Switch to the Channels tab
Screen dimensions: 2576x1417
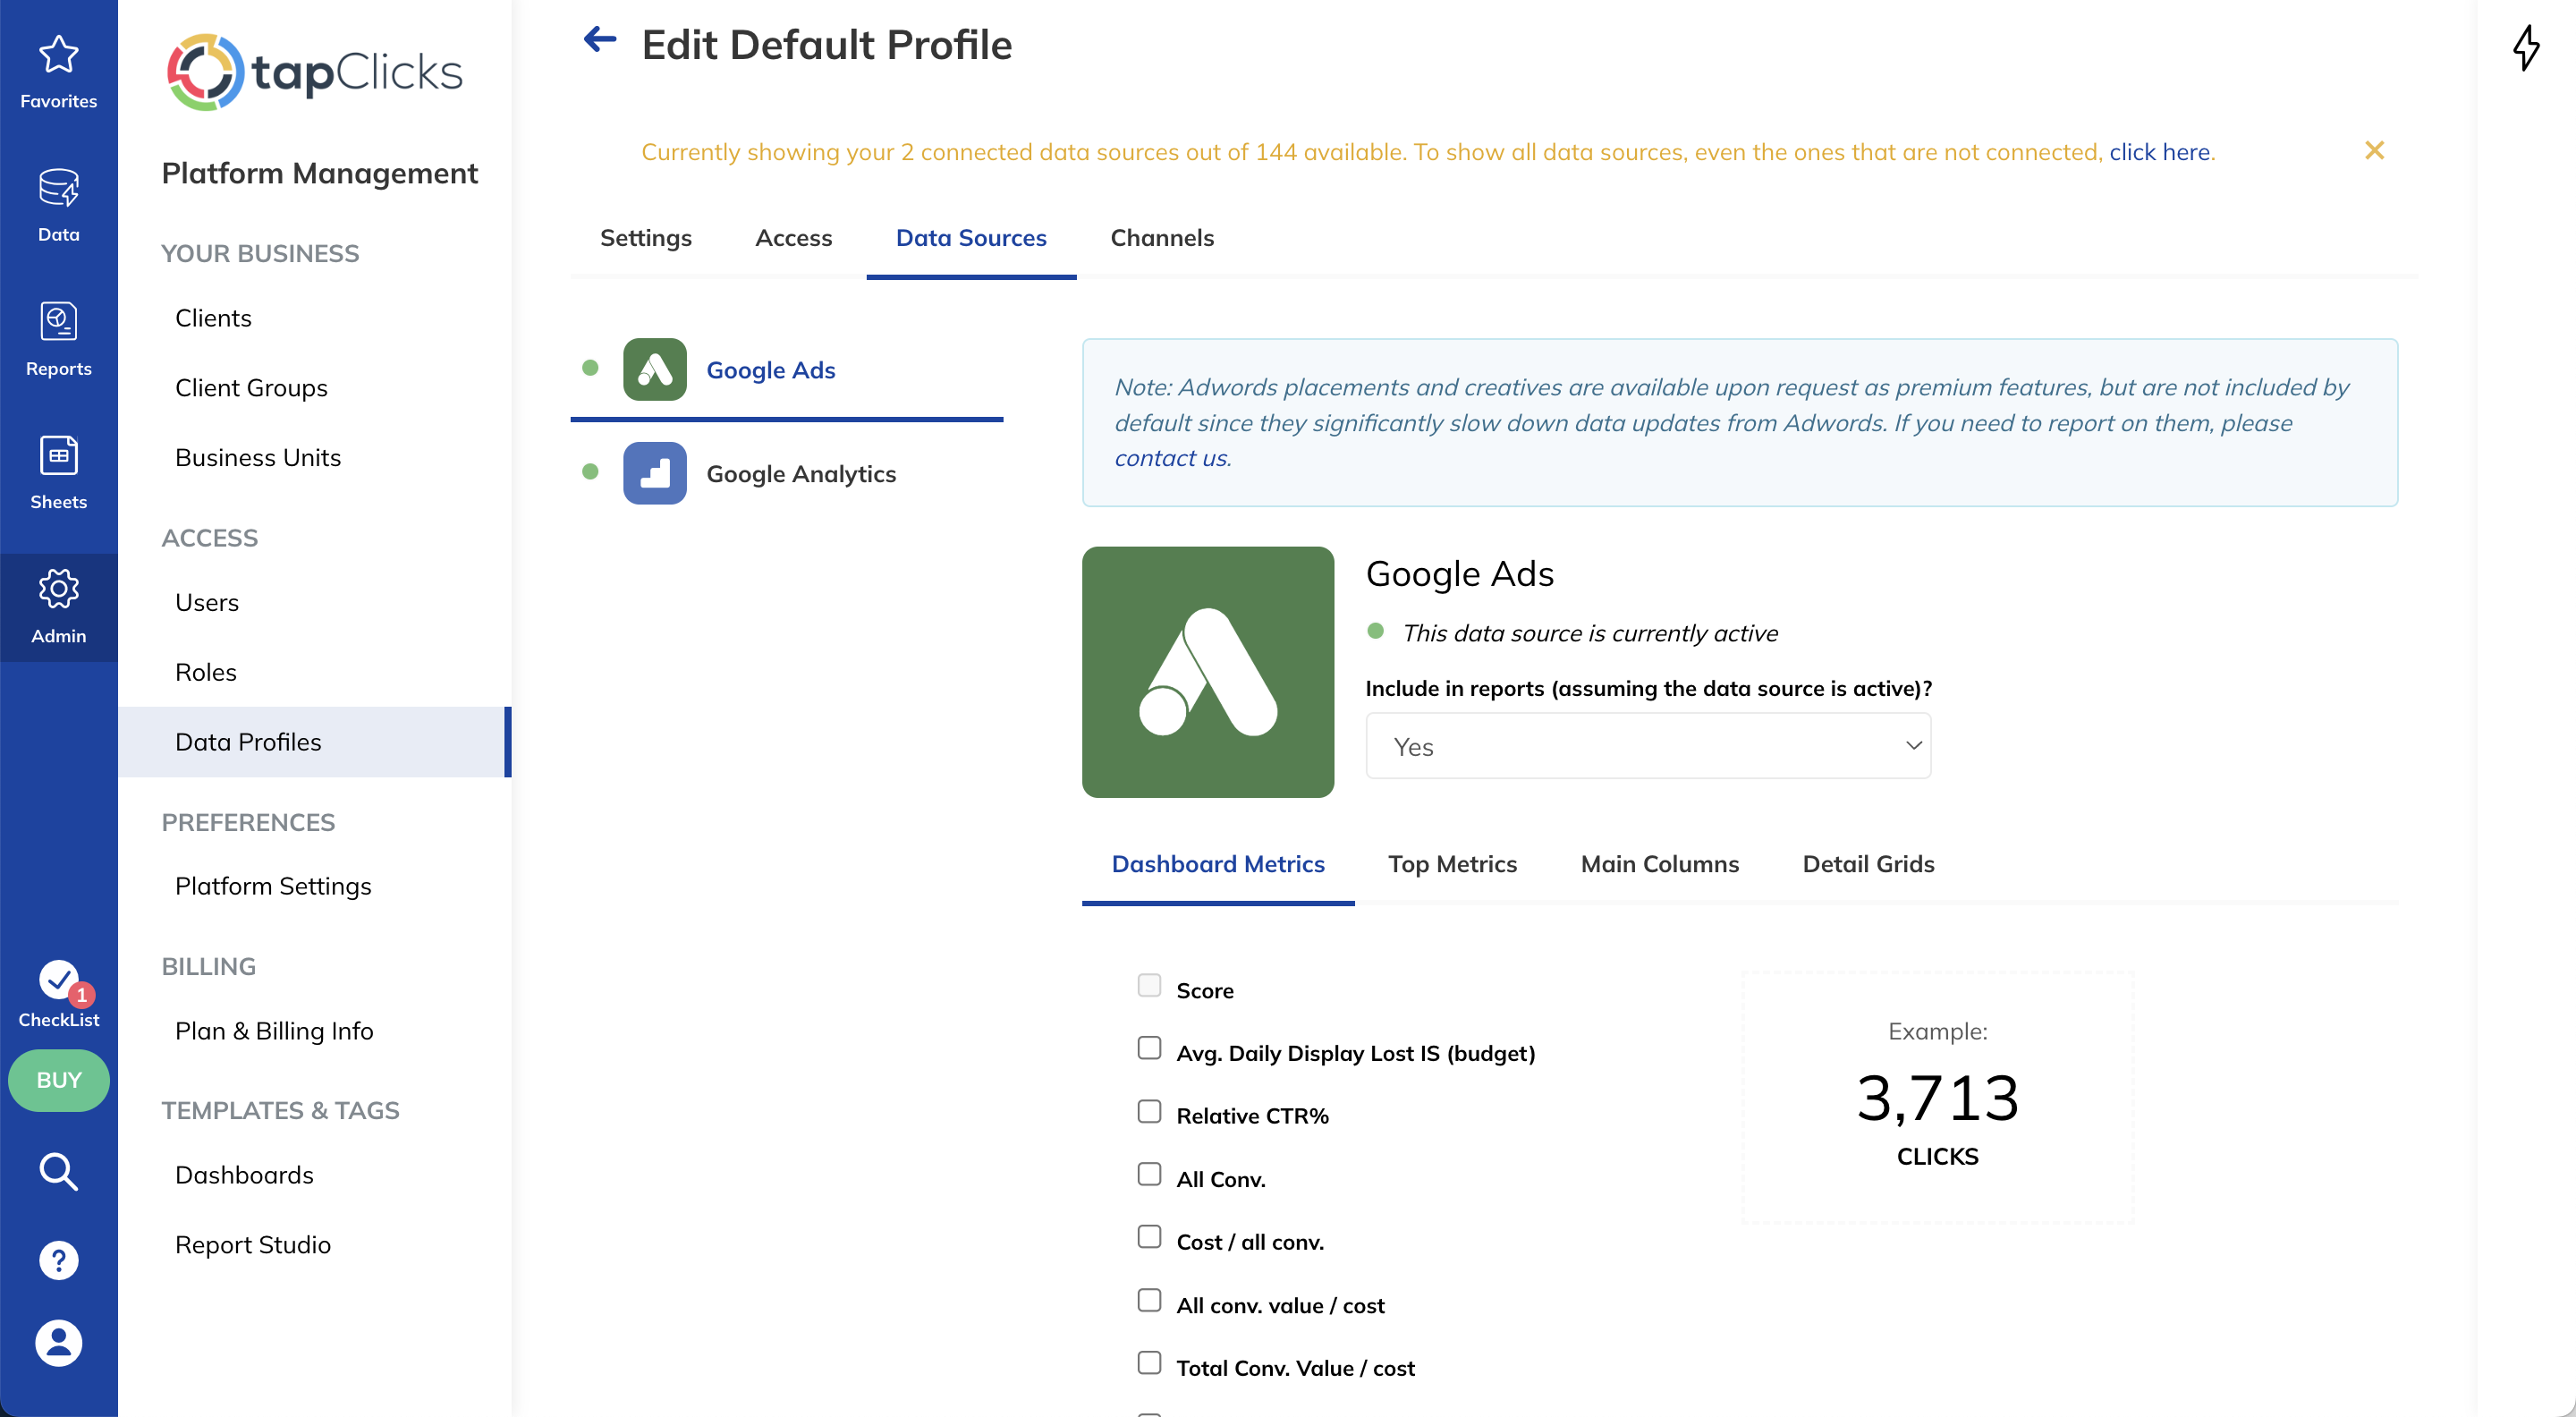pyautogui.click(x=1162, y=238)
